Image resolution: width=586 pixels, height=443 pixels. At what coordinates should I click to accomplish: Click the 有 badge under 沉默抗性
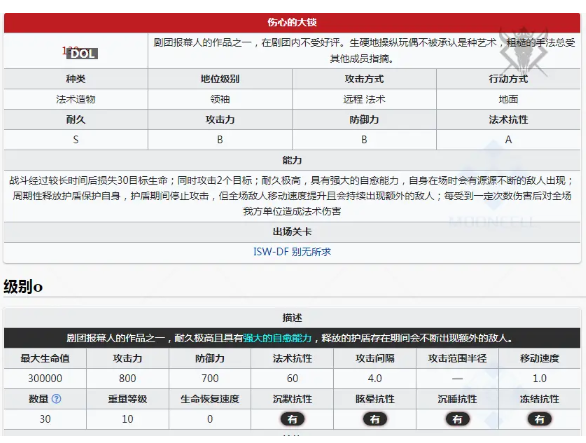pos(292,419)
